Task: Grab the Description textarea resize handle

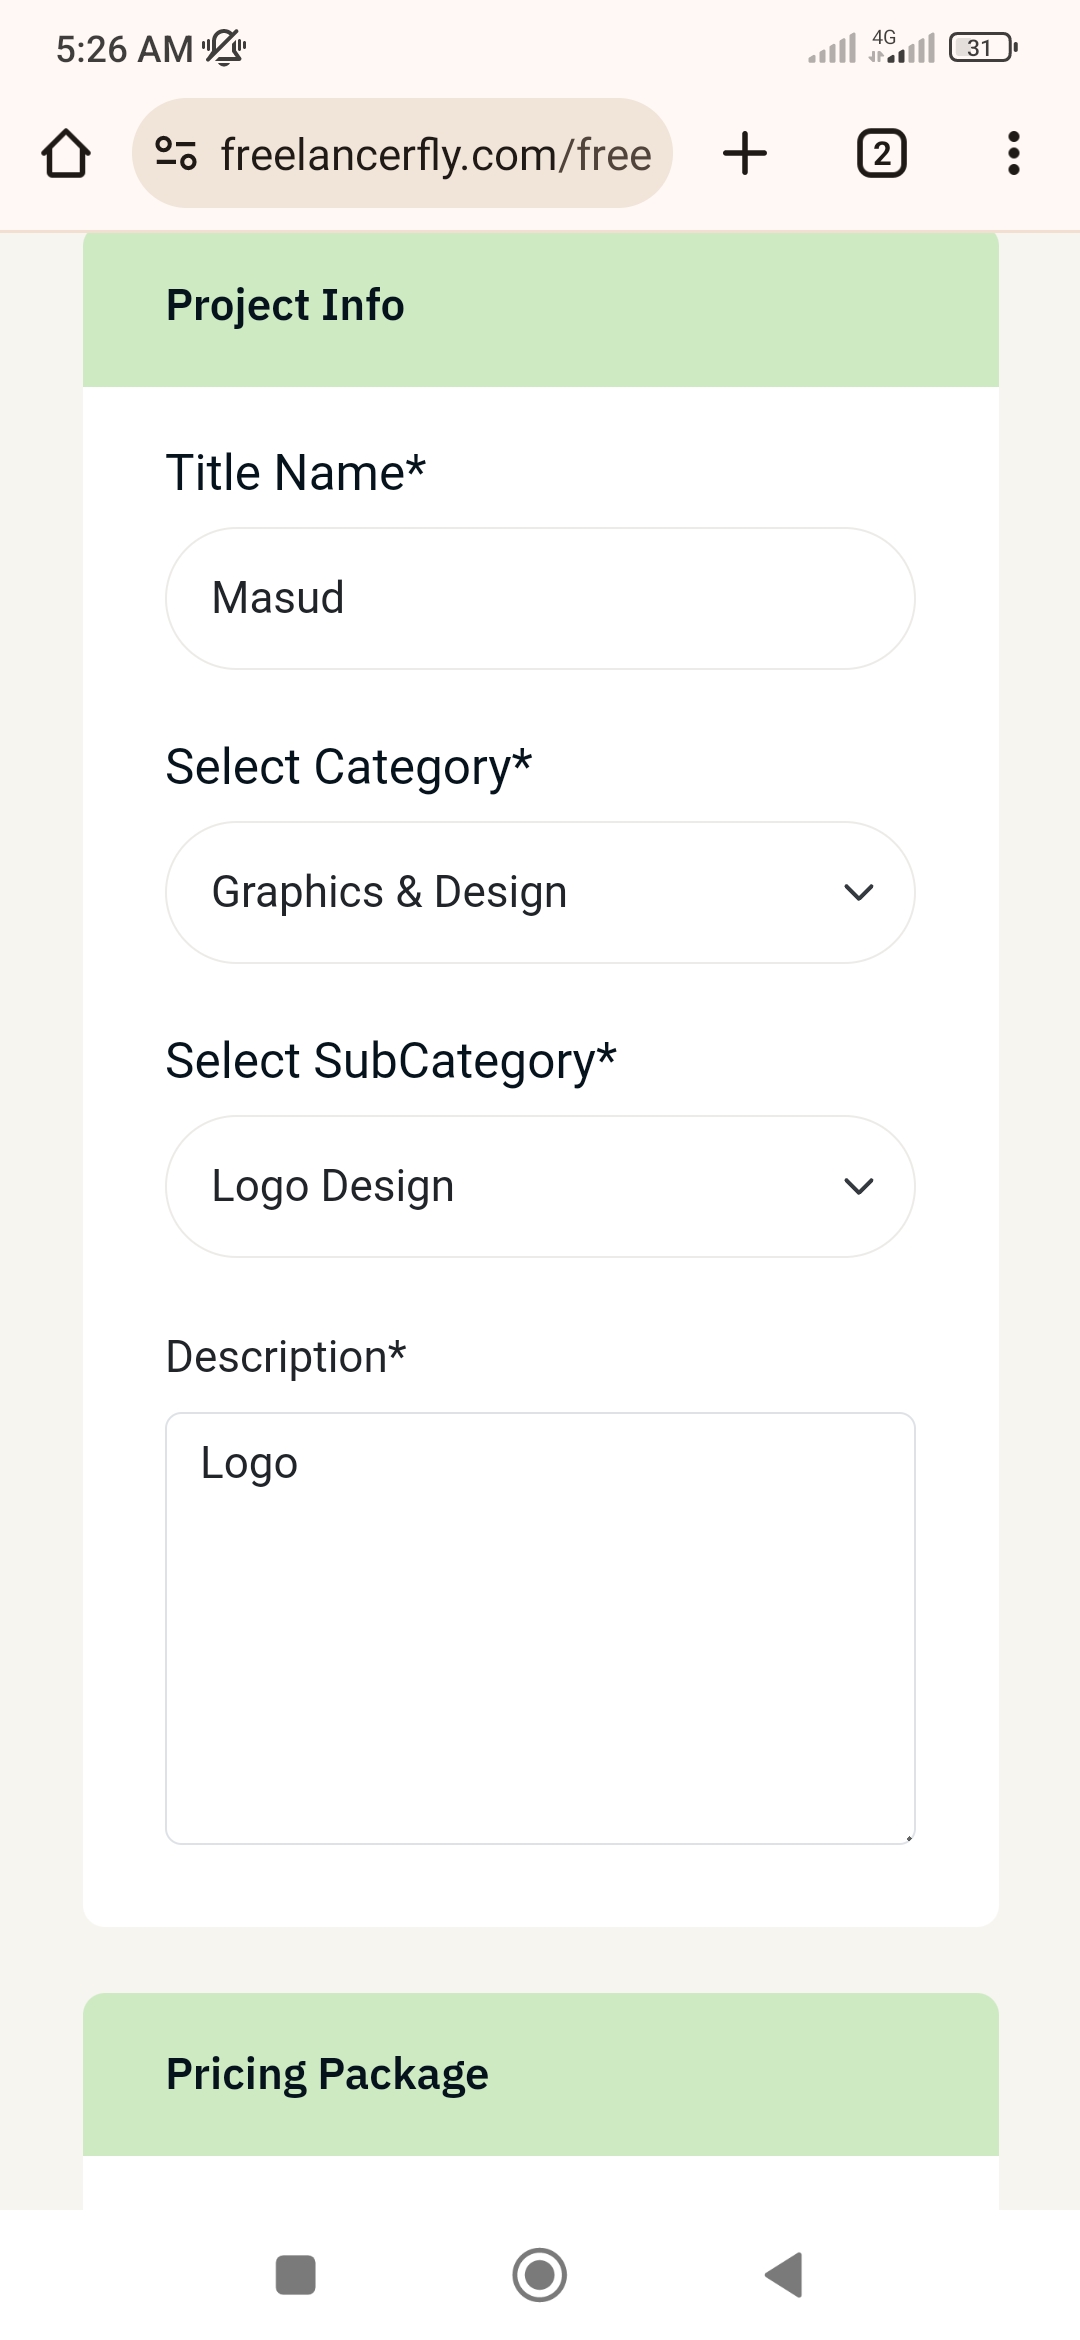Action: [908, 1837]
